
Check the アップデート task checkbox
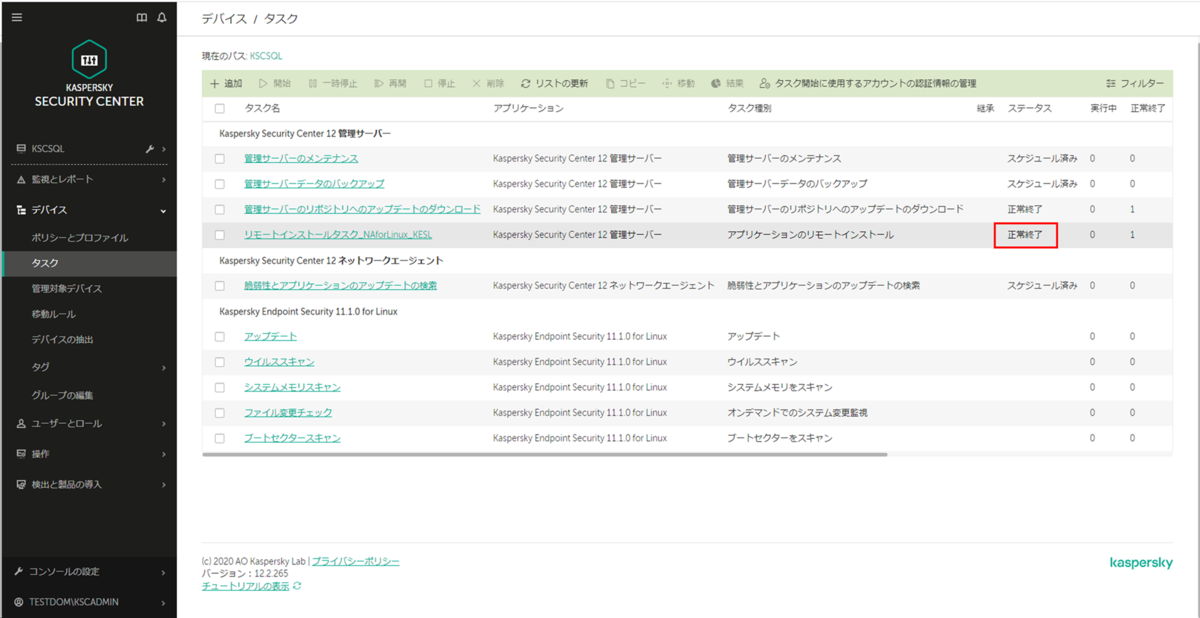[219, 336]
